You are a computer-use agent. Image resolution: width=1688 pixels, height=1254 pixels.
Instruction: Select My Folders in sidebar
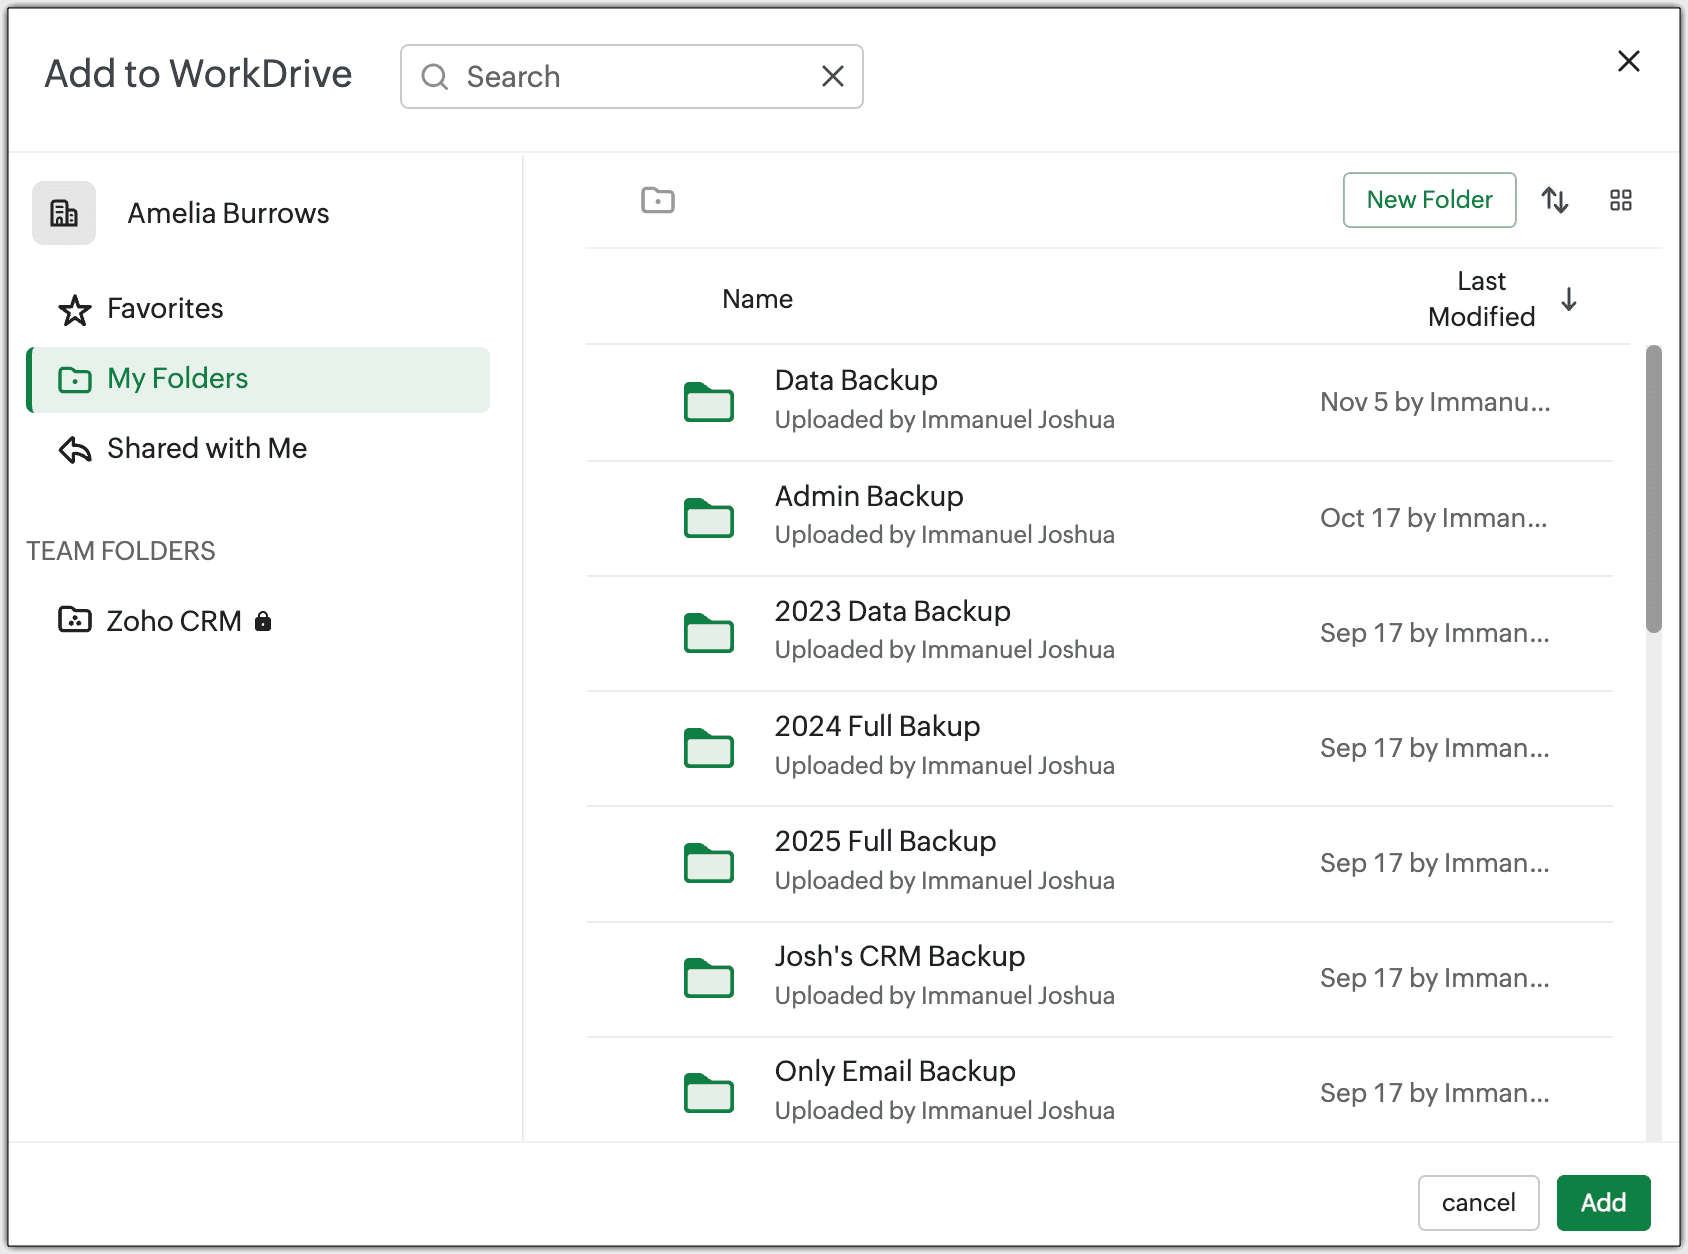click(259, 379)
